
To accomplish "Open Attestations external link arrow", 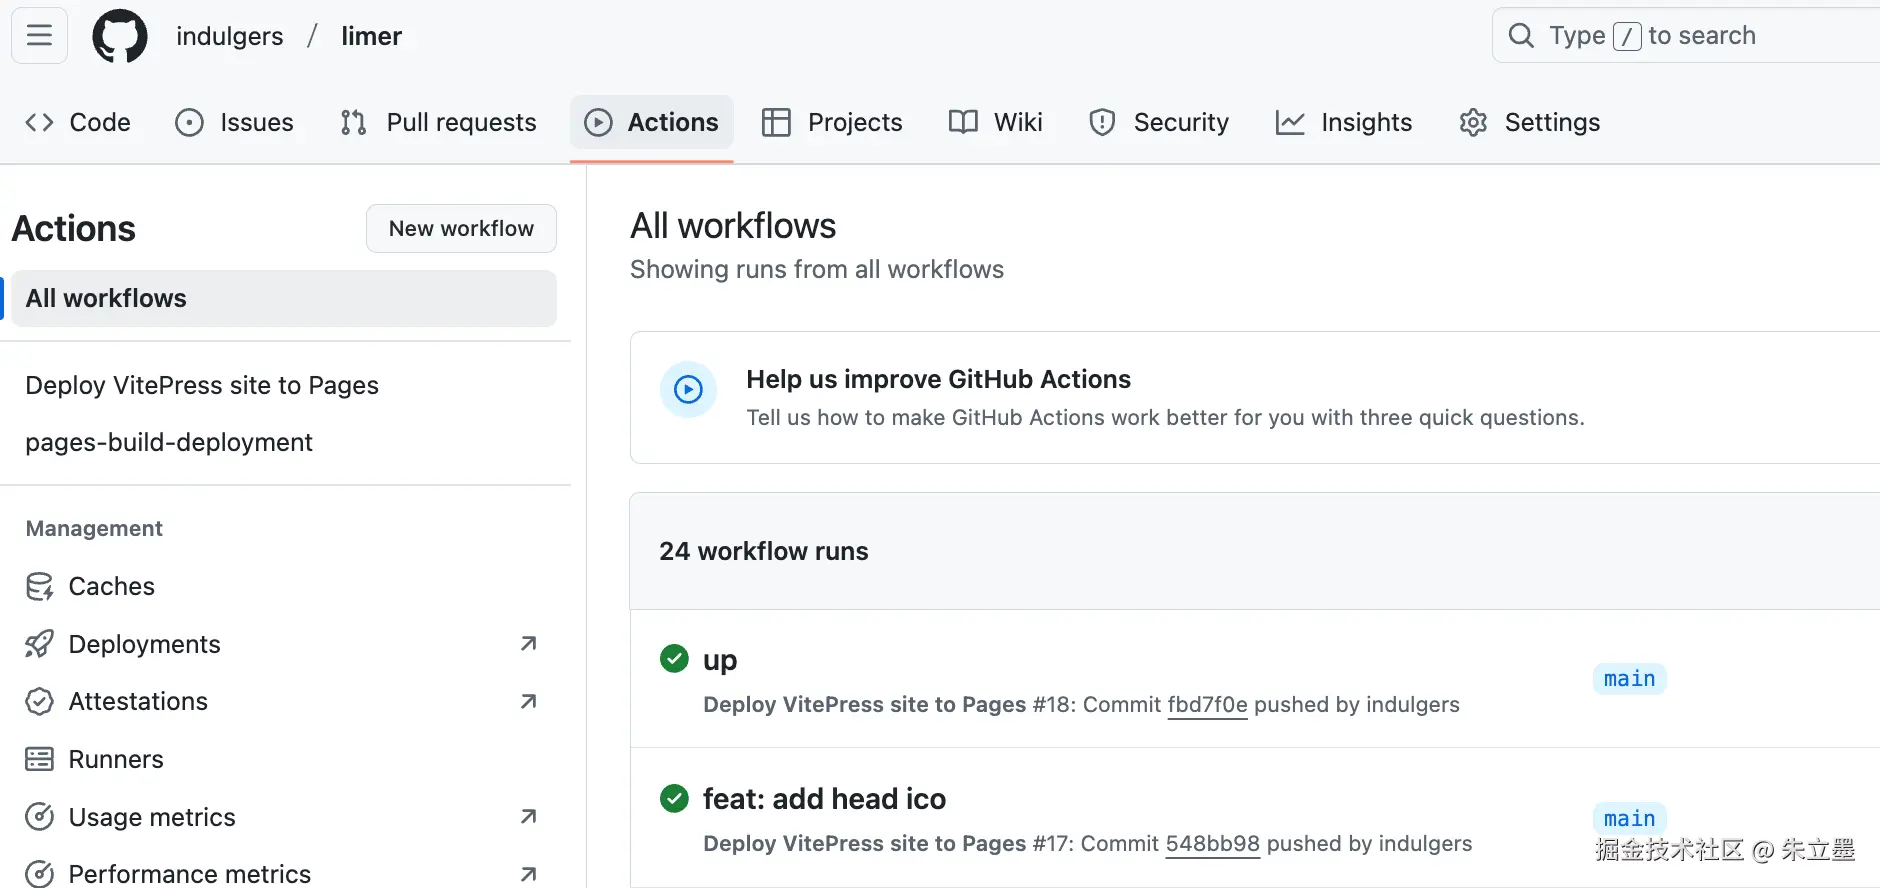I will pyautogui.click(x=528, y=702).
